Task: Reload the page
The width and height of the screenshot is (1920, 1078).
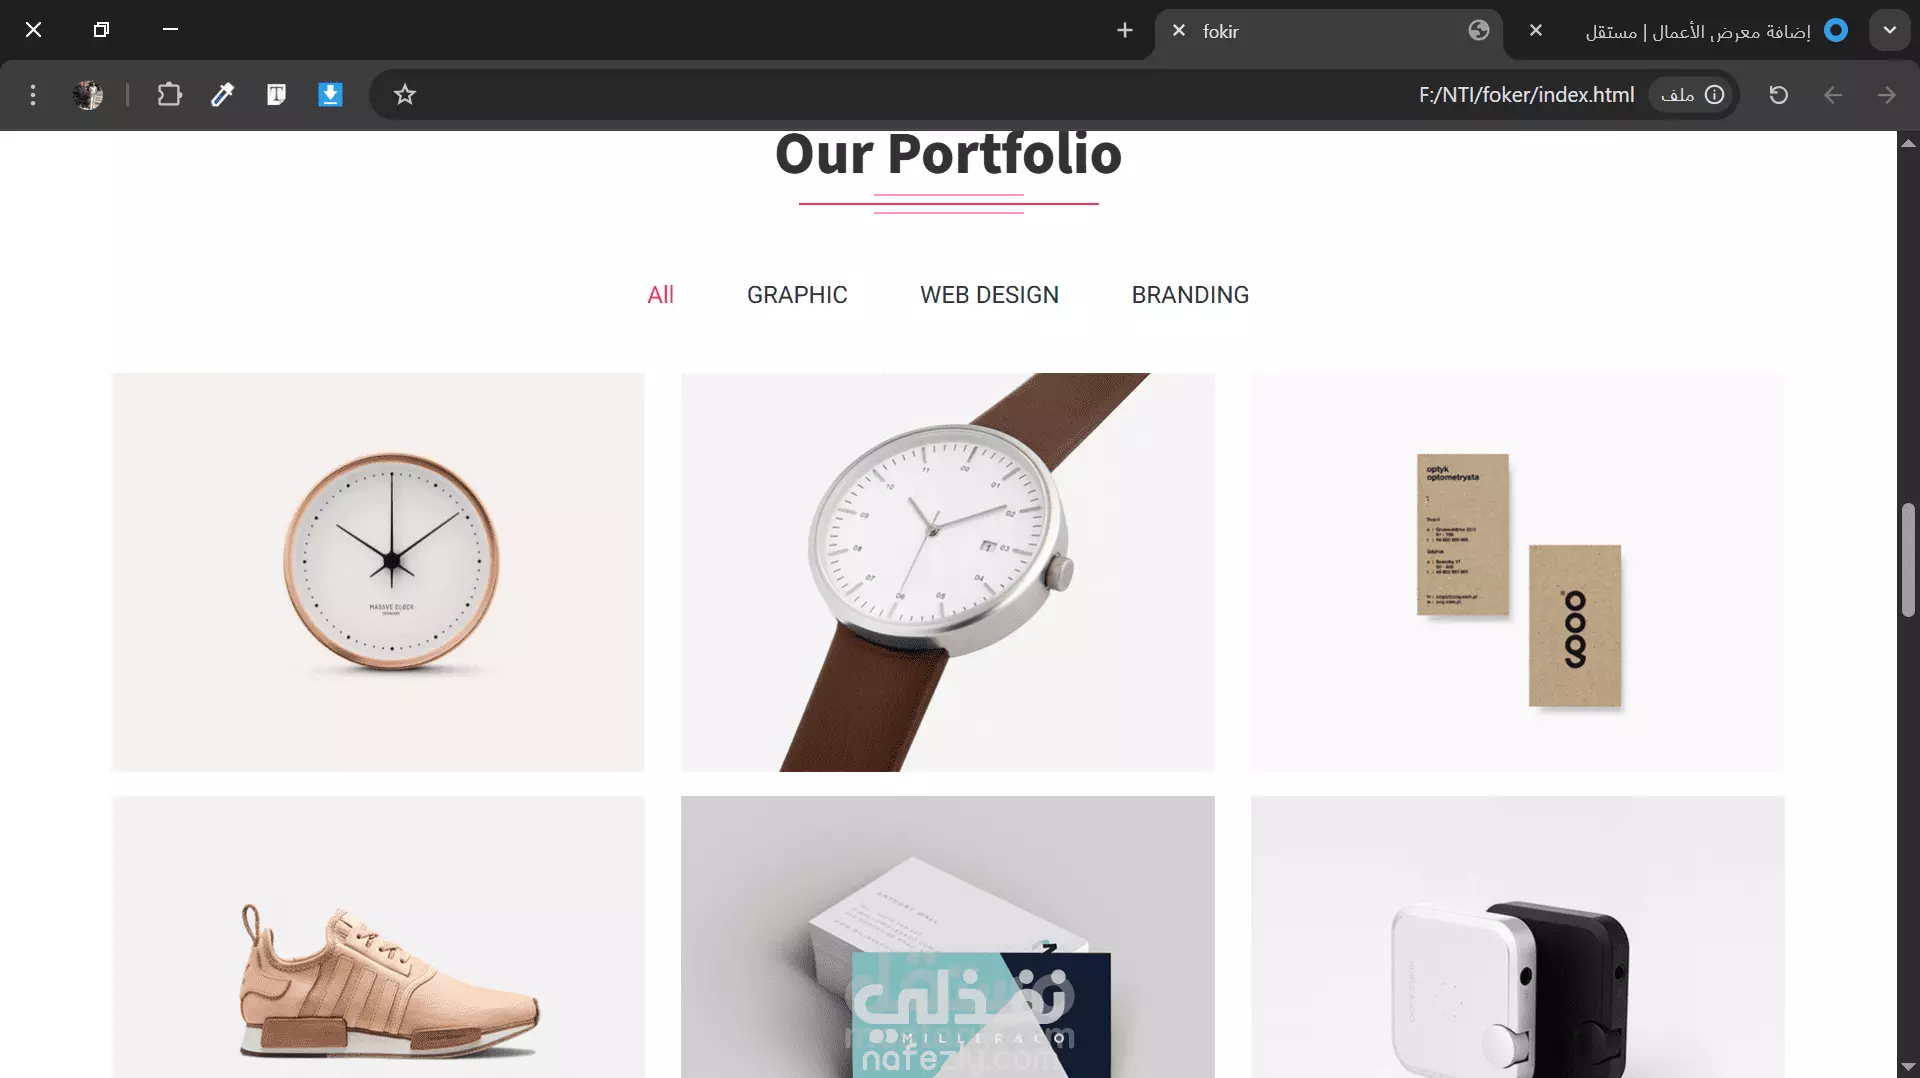Action: [1778, 95]
